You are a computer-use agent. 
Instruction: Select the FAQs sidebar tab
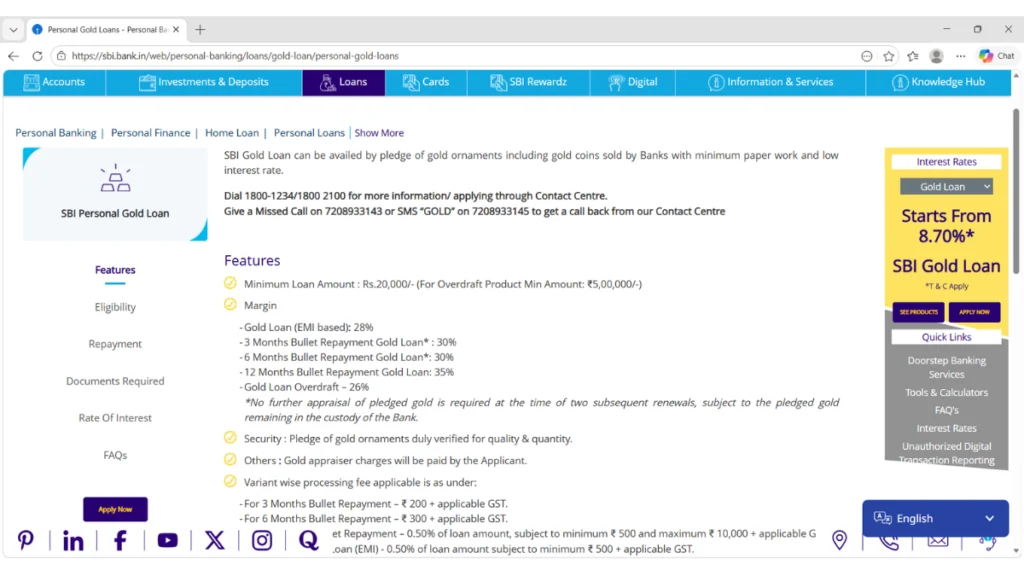115,455
